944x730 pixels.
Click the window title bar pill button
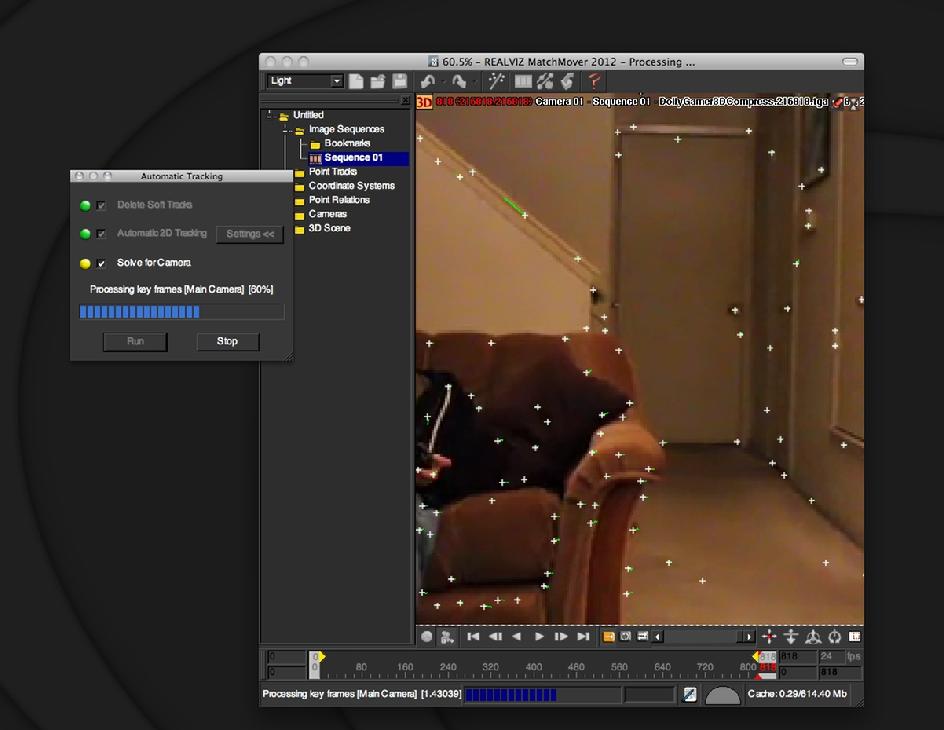click(850, 61)
